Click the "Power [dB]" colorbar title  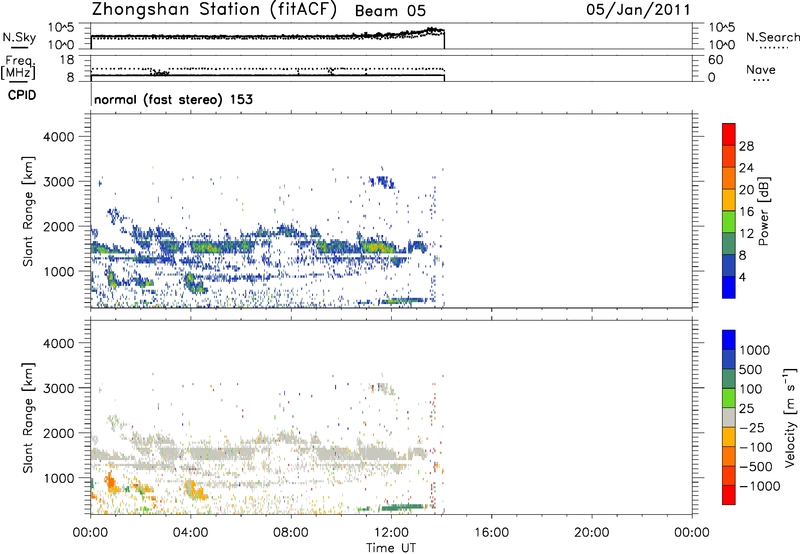(764, 211)
